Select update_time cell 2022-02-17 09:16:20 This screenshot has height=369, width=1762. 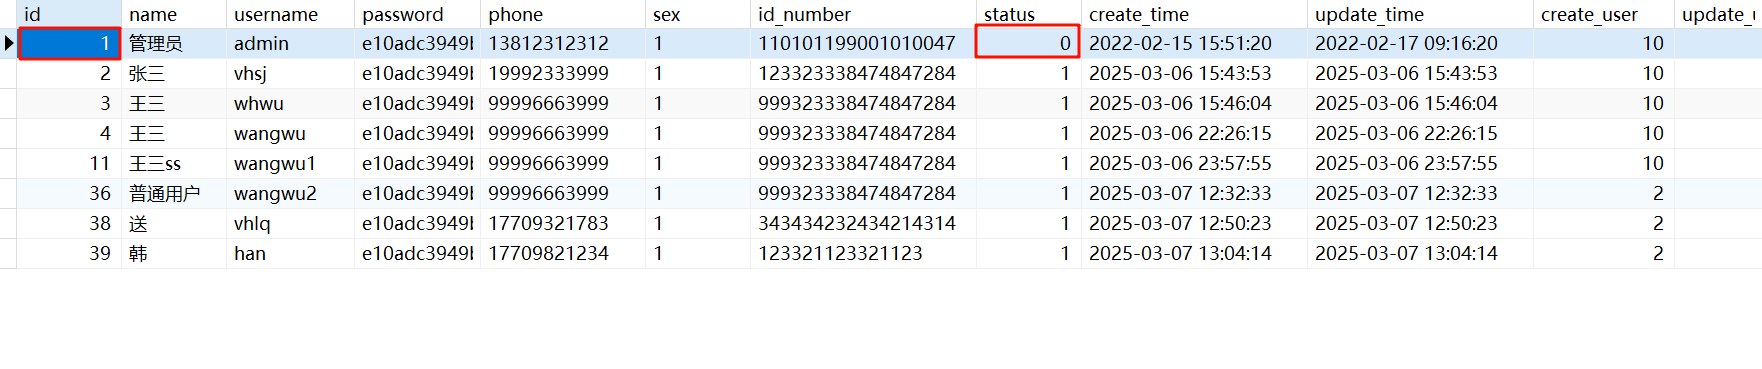coord(1420,43)
